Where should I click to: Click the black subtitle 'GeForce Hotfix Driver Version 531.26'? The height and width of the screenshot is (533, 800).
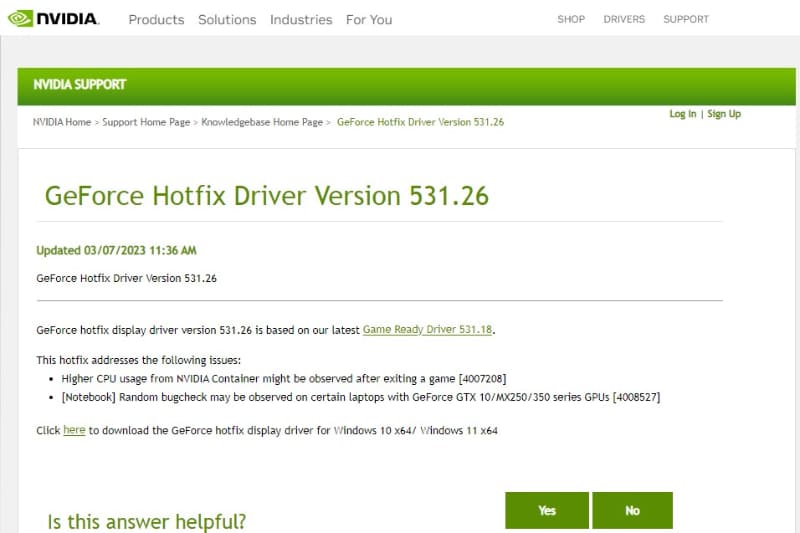click(x=127, y=278)
